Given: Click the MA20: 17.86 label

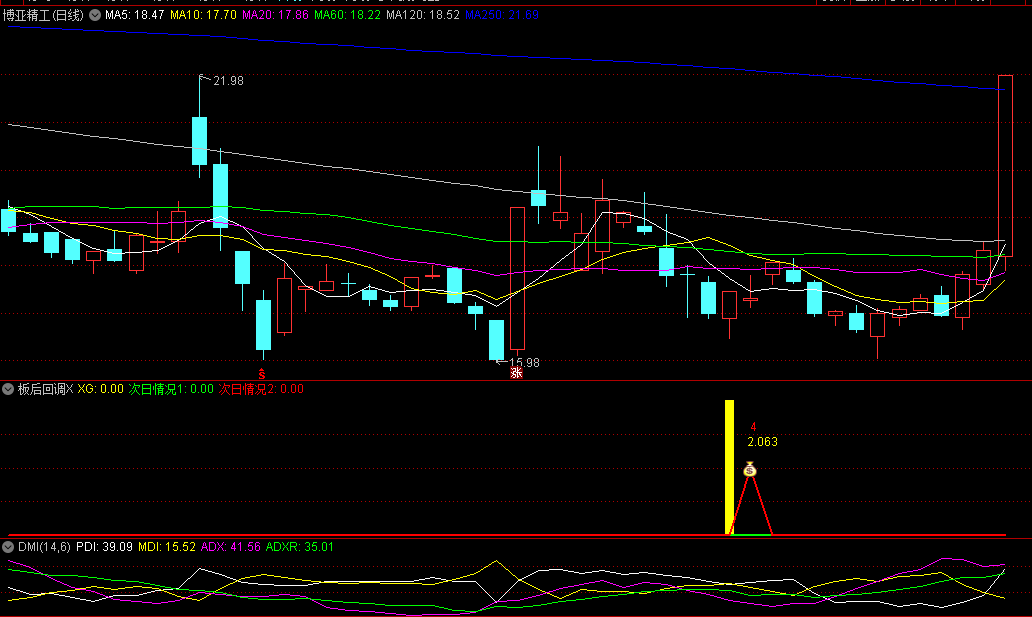Looking at the screenshot, I should (275, 14).
